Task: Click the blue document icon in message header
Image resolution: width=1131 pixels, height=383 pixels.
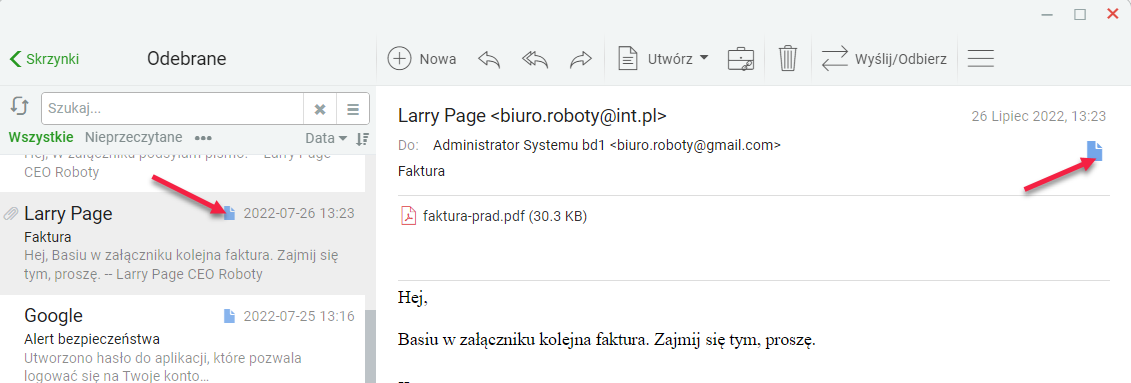Action: [x=1095, y=150]
